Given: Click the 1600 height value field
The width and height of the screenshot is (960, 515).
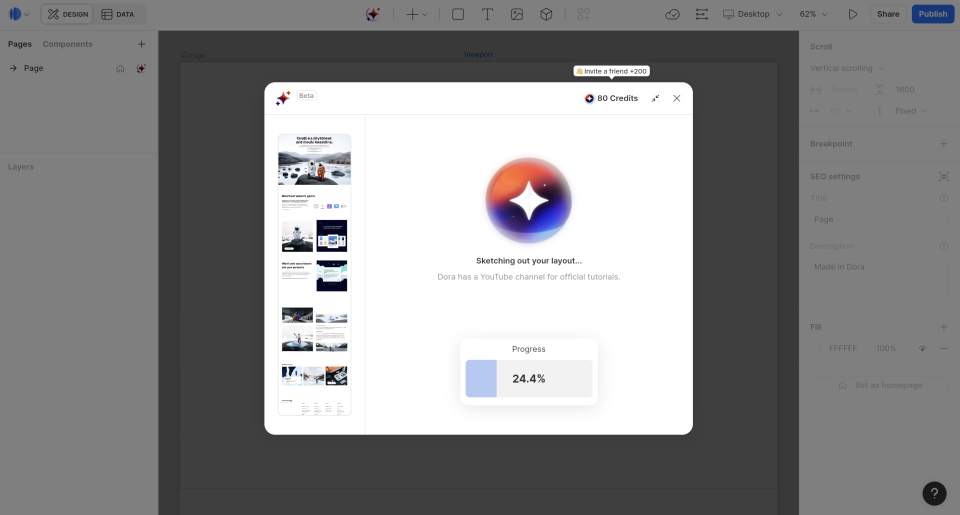Looking at the screenshot, I should (x=905, y=89).
